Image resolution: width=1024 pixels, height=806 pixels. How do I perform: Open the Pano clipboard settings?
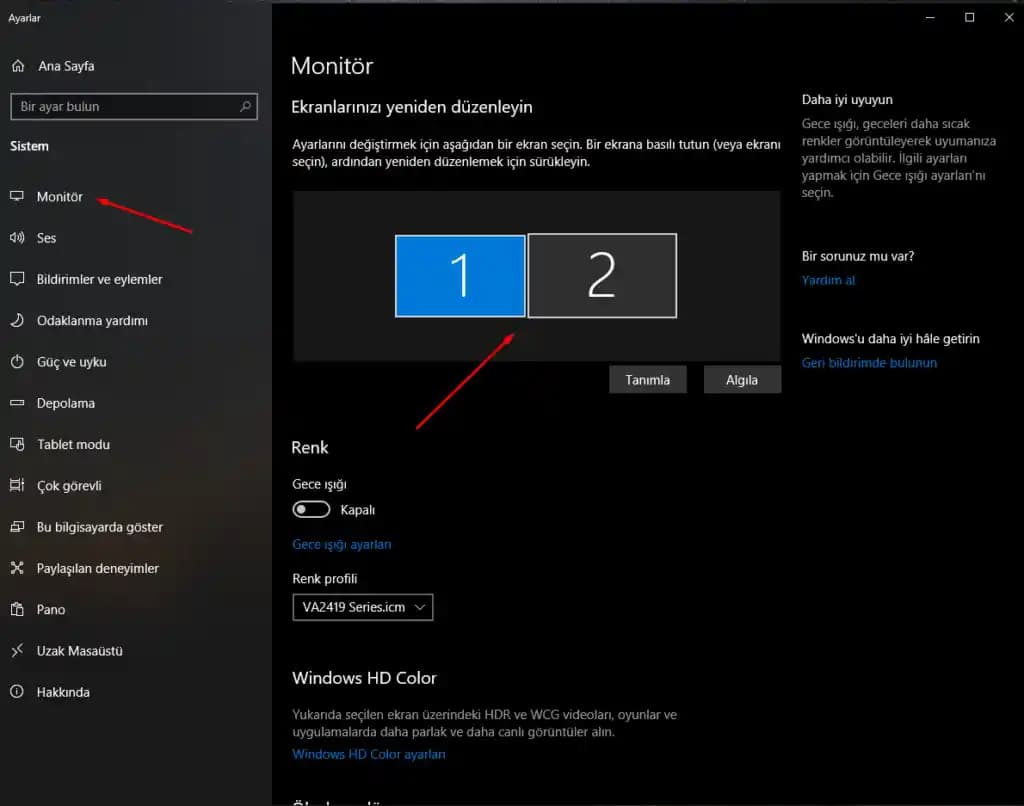click(x=51, y=609)
